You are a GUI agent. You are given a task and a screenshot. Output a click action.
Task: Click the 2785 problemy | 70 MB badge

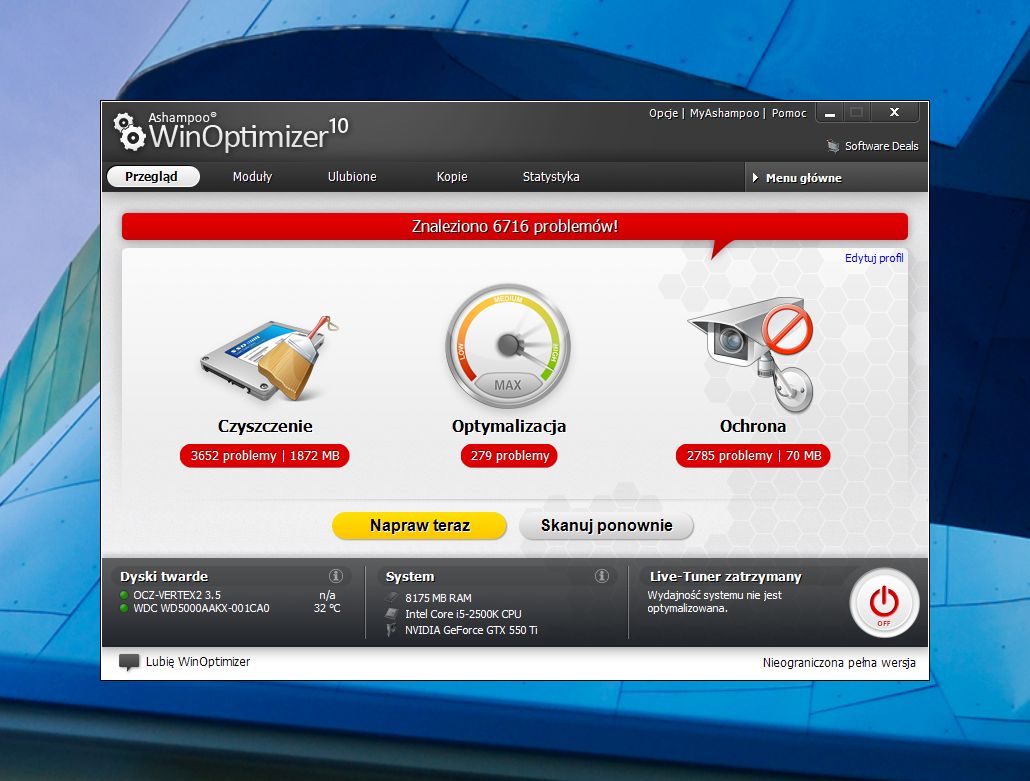tap(753, 456)
